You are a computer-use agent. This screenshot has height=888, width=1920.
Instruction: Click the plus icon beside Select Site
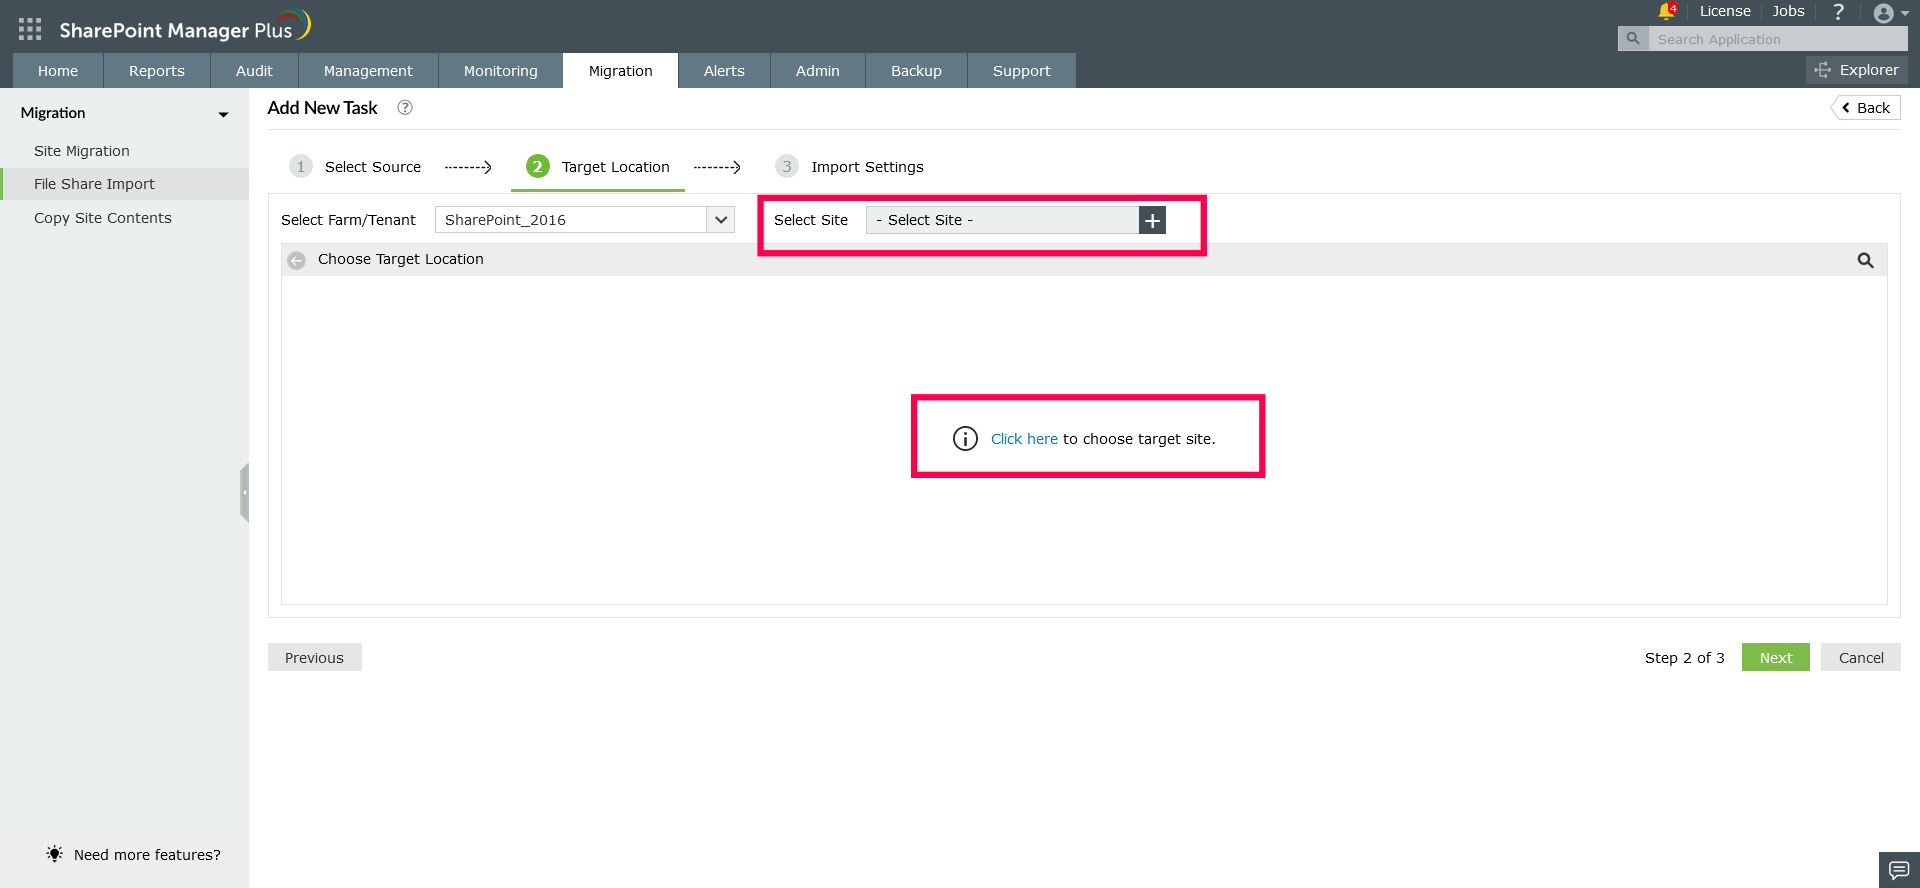pos(1152,220)
